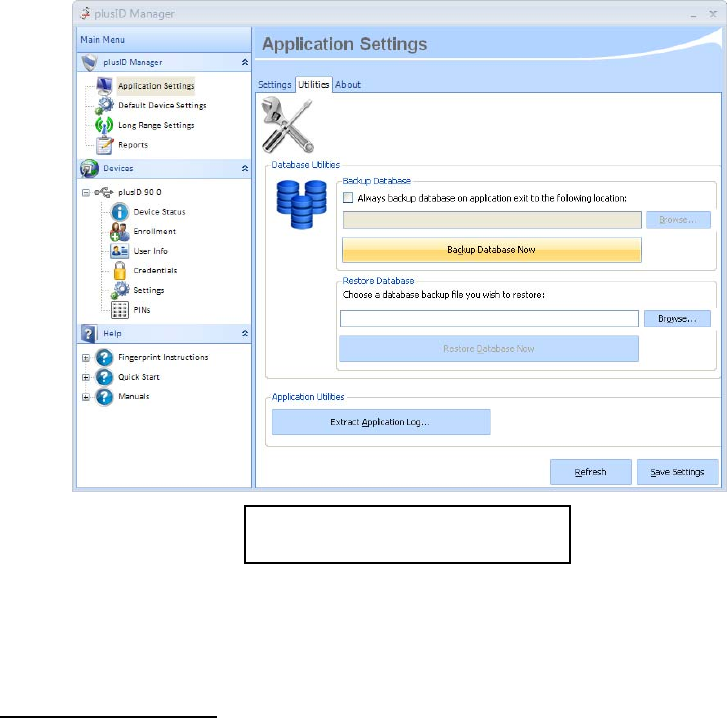Open the Device Status label
727x718 pixels.
pos(159,212)
